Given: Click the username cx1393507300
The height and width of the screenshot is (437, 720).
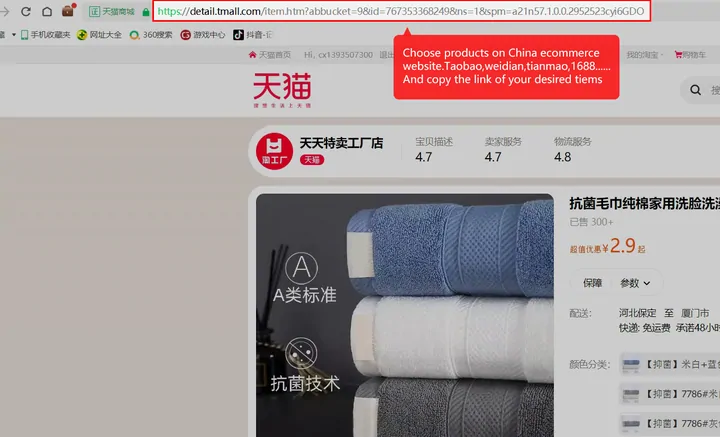Looking at the screenshot, I should pyautogui.click(x=345, y=55).
